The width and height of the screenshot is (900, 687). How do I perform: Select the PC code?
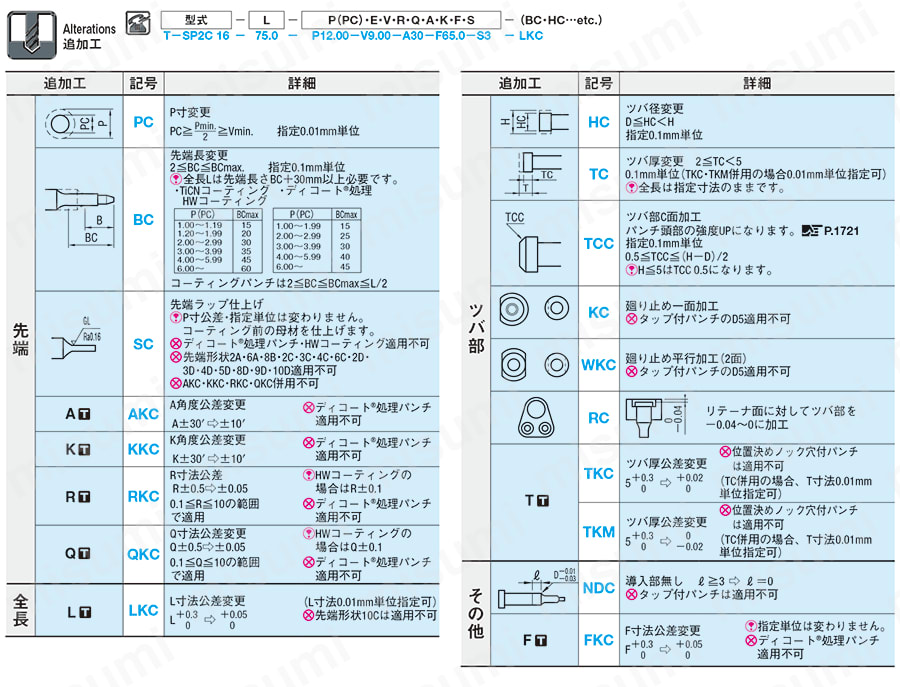pyautogui.click(x=143, y=122)
